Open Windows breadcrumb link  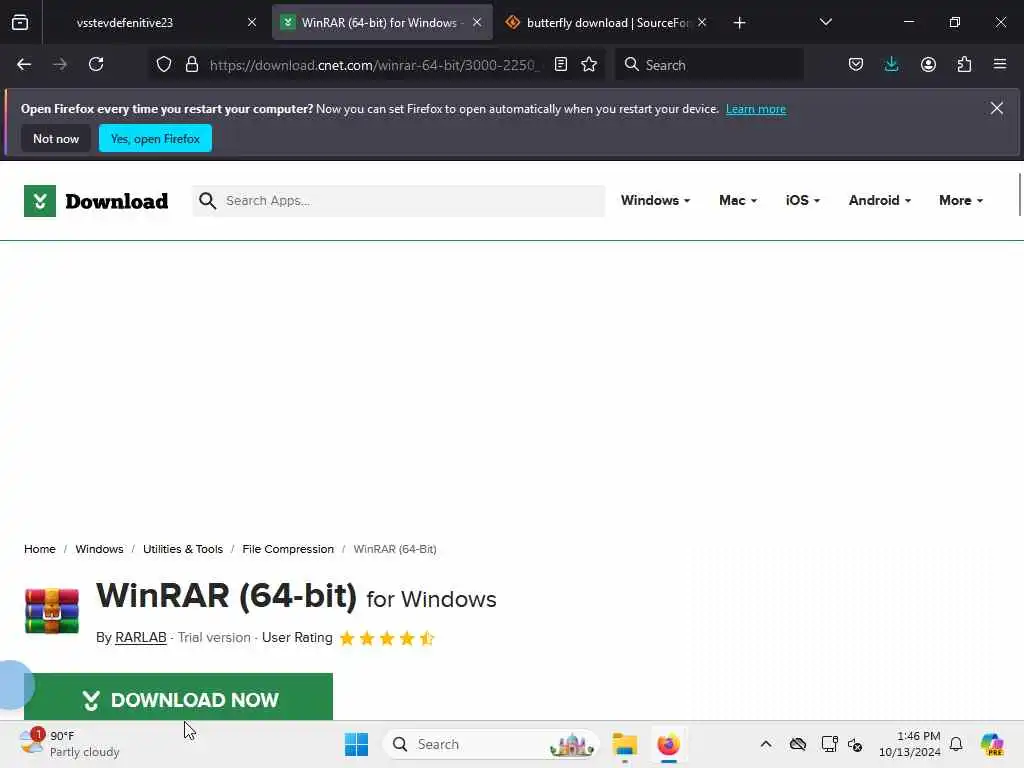click(99, 549)
